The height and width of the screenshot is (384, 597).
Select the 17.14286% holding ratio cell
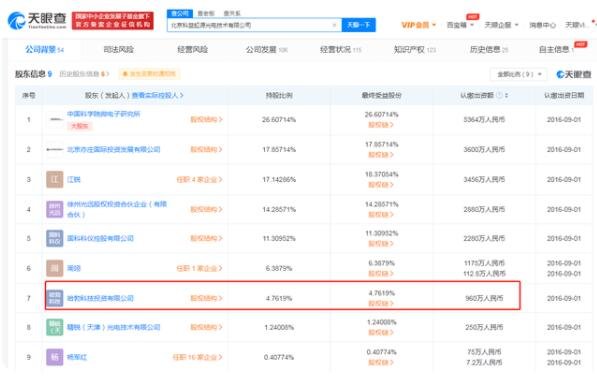279,180
